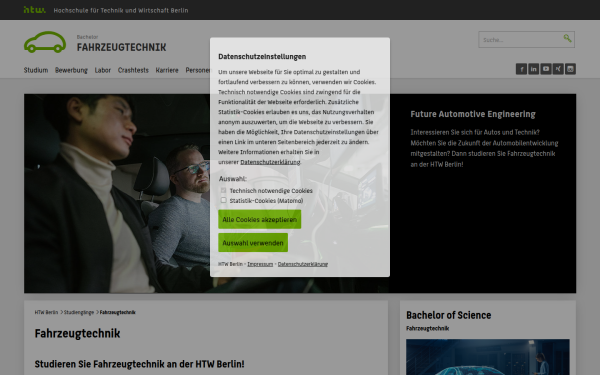Open the Impressum link in dialog footer
The image size is (600, 375).
pos(260,264)
